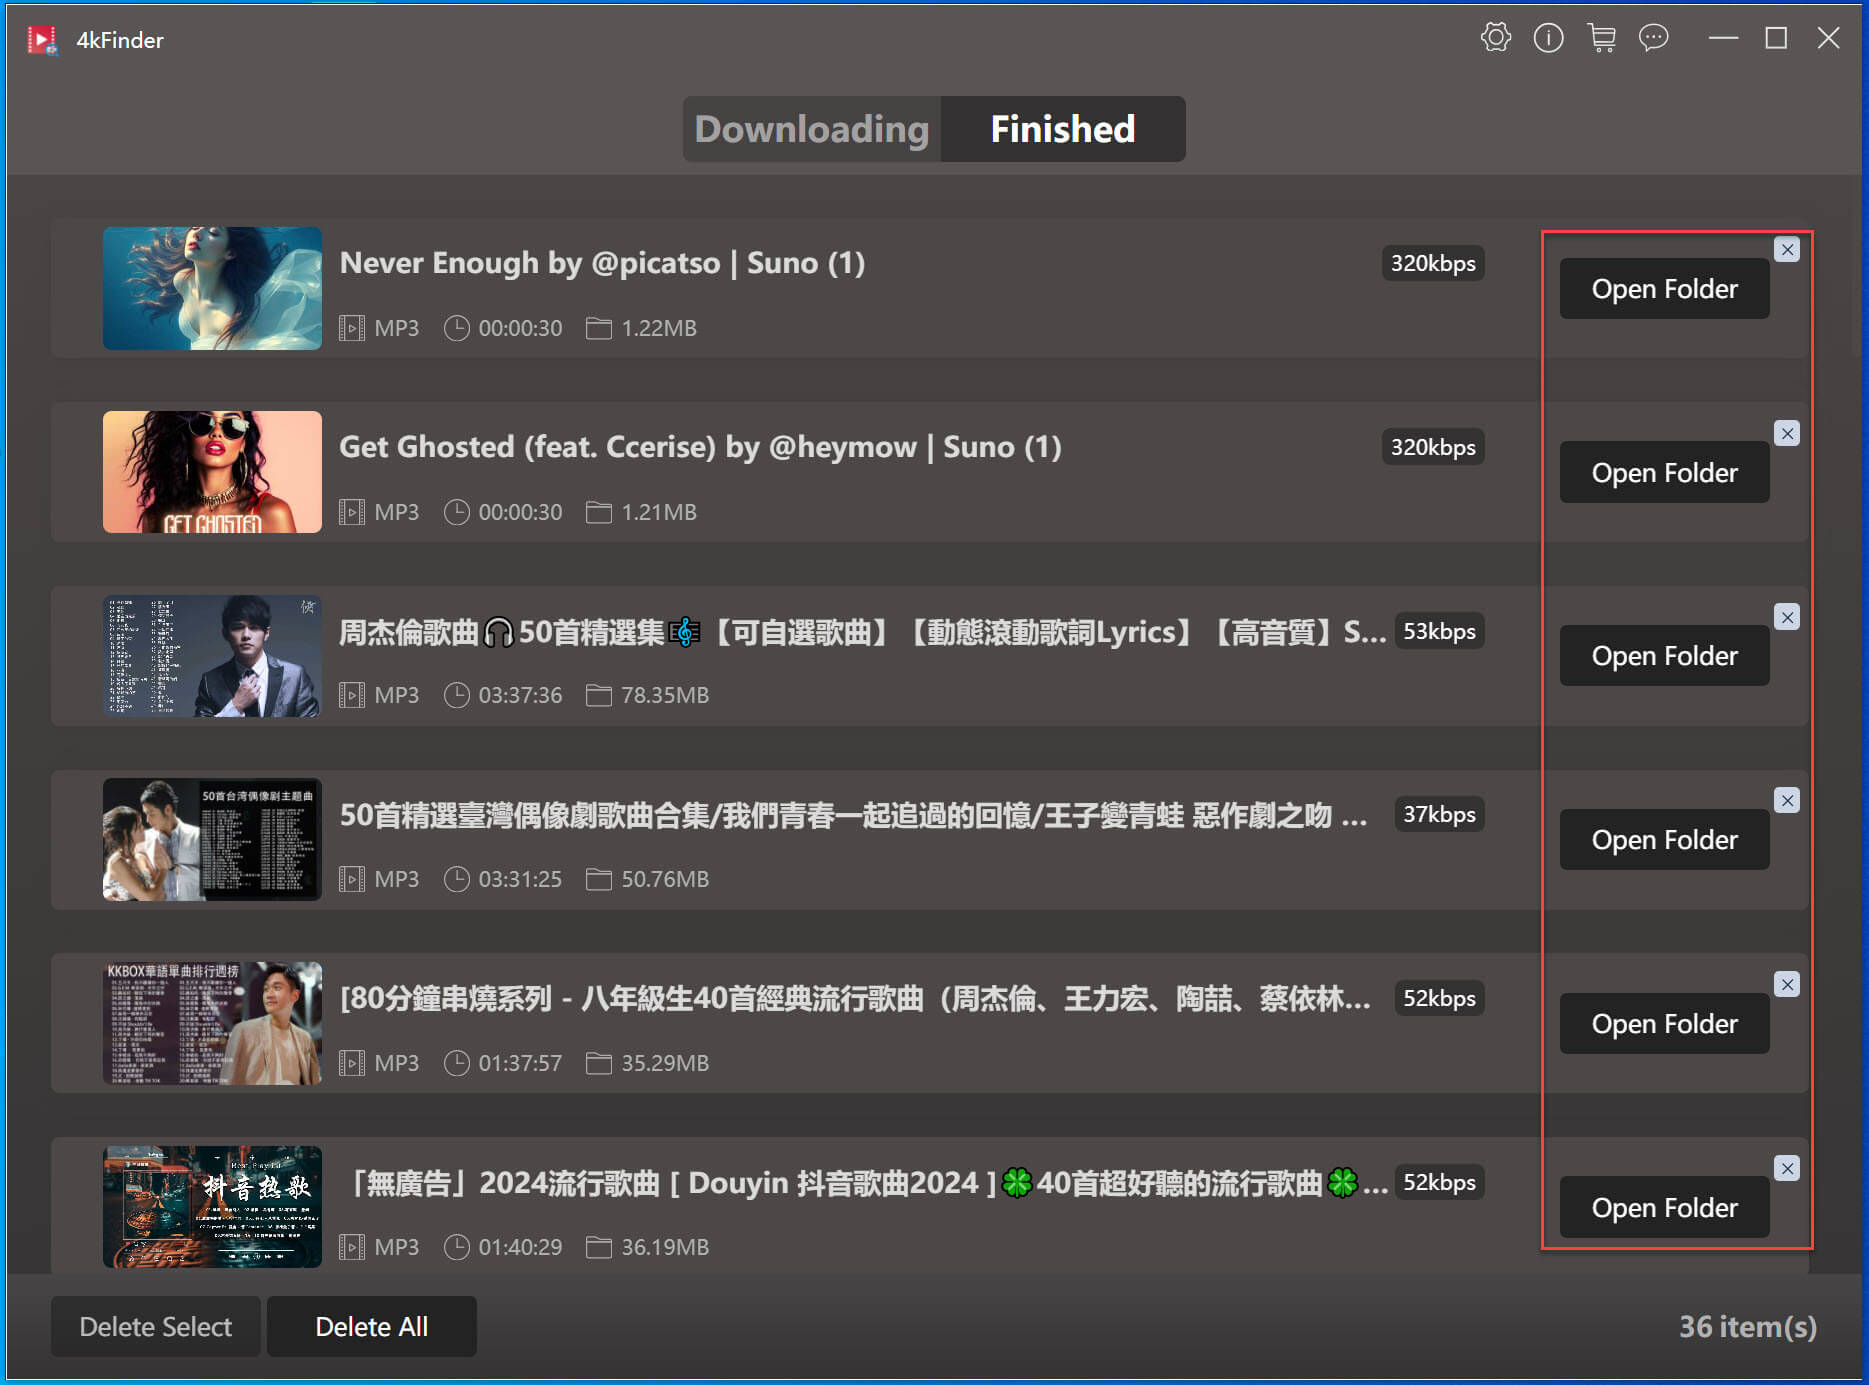The height and width of the screenshot is (1385, 1869).
Task: Select the Finished tab
Action: point(1062,129)
